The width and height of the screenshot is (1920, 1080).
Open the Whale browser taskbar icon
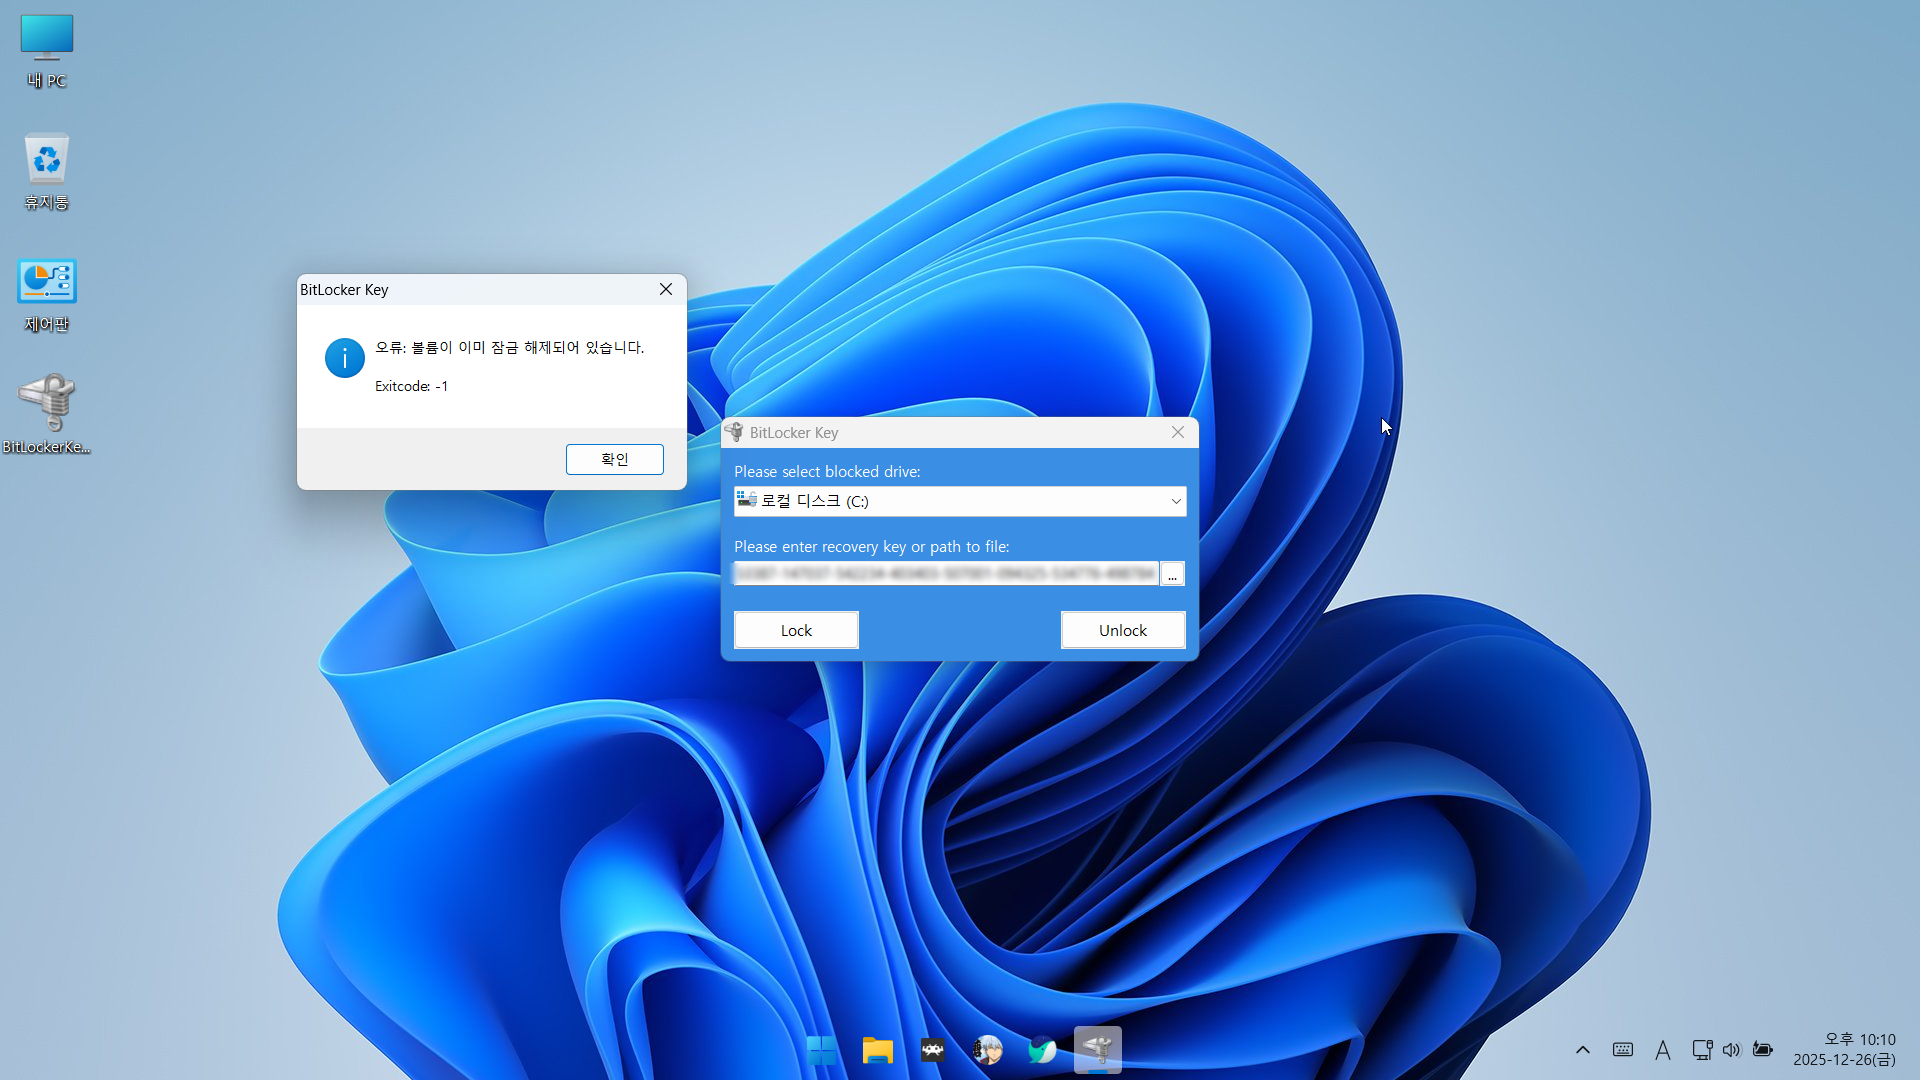click(x=1042, y=1050)
